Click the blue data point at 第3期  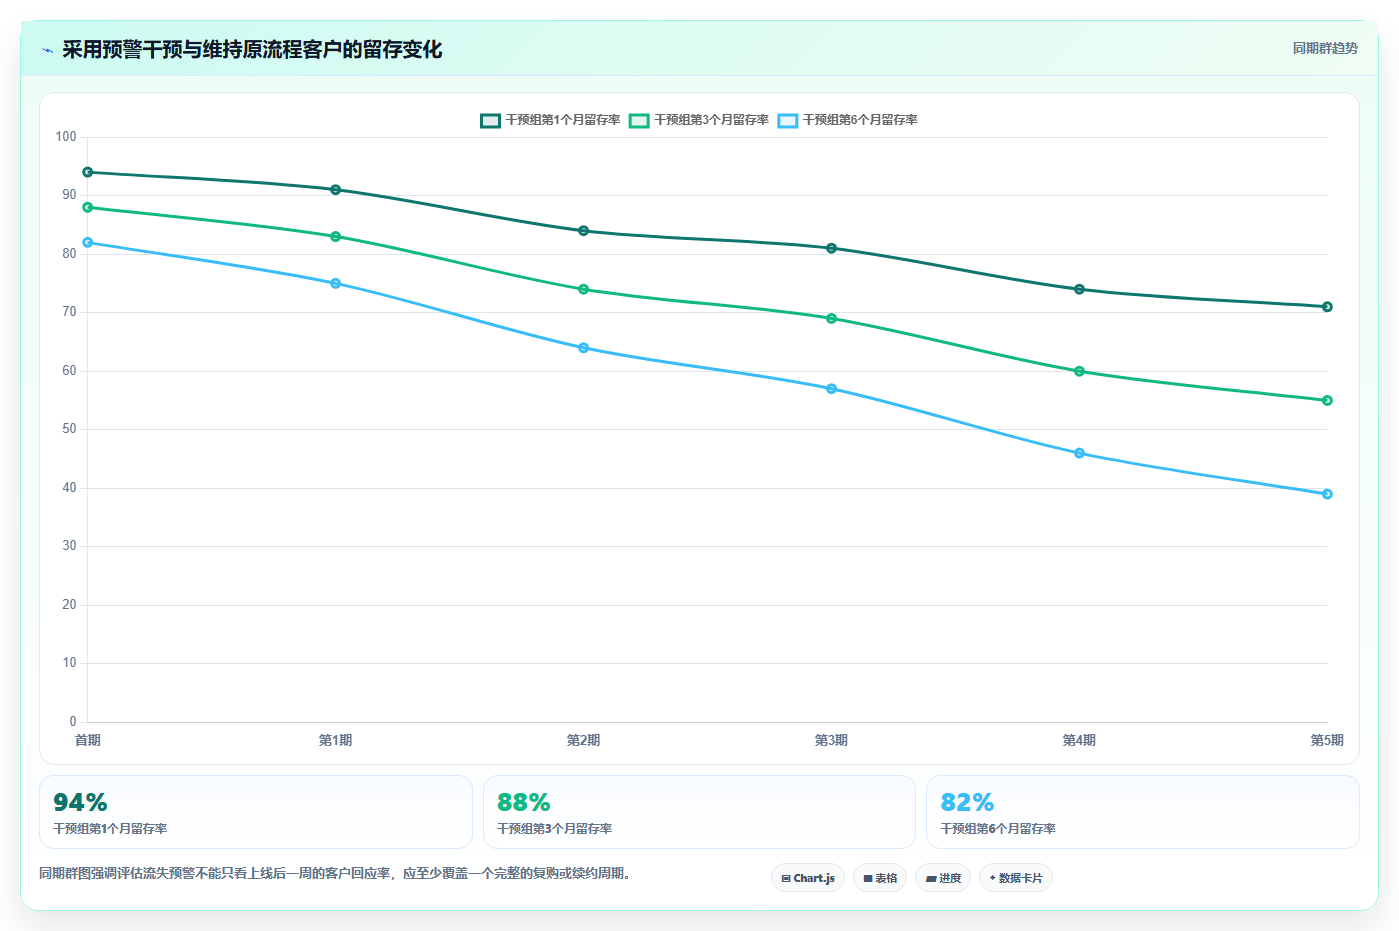[x=832, y=389]
